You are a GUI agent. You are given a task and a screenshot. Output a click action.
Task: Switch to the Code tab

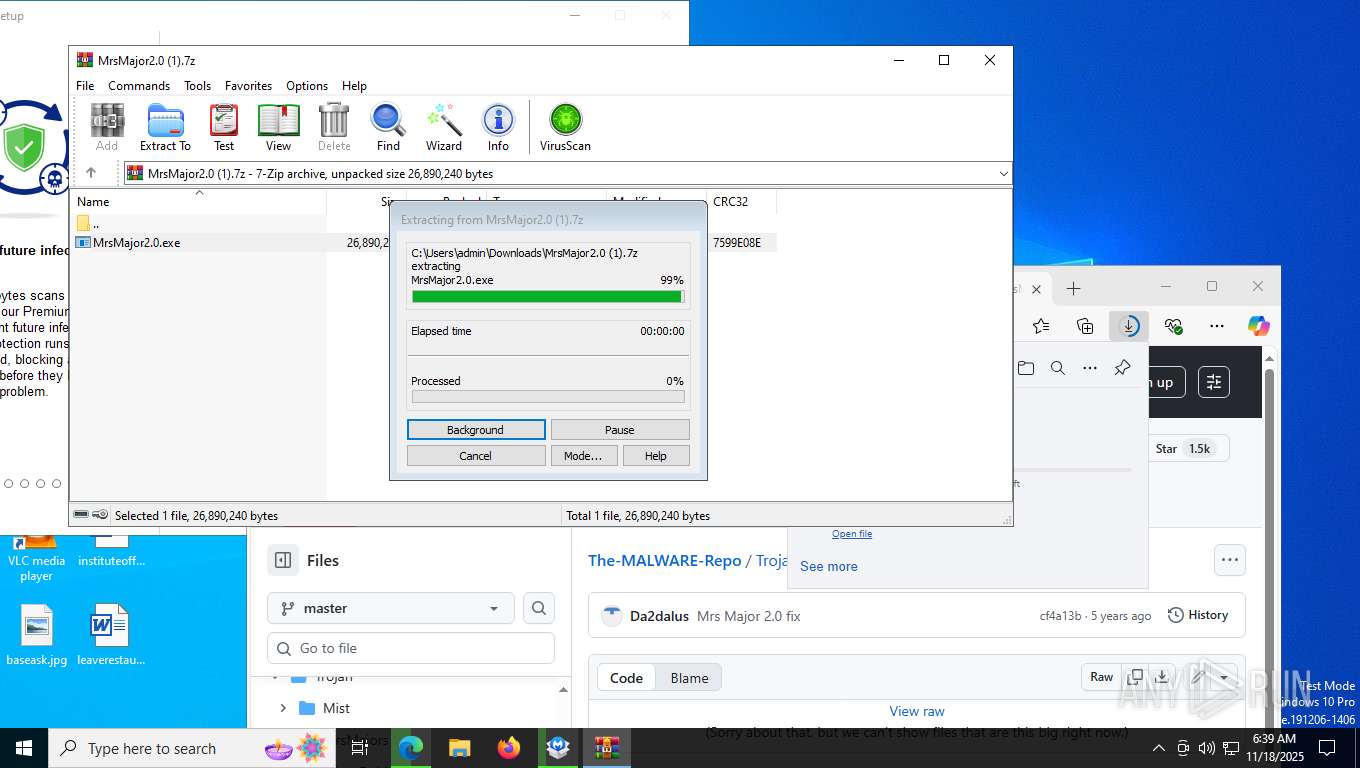[x=626, y=678]
